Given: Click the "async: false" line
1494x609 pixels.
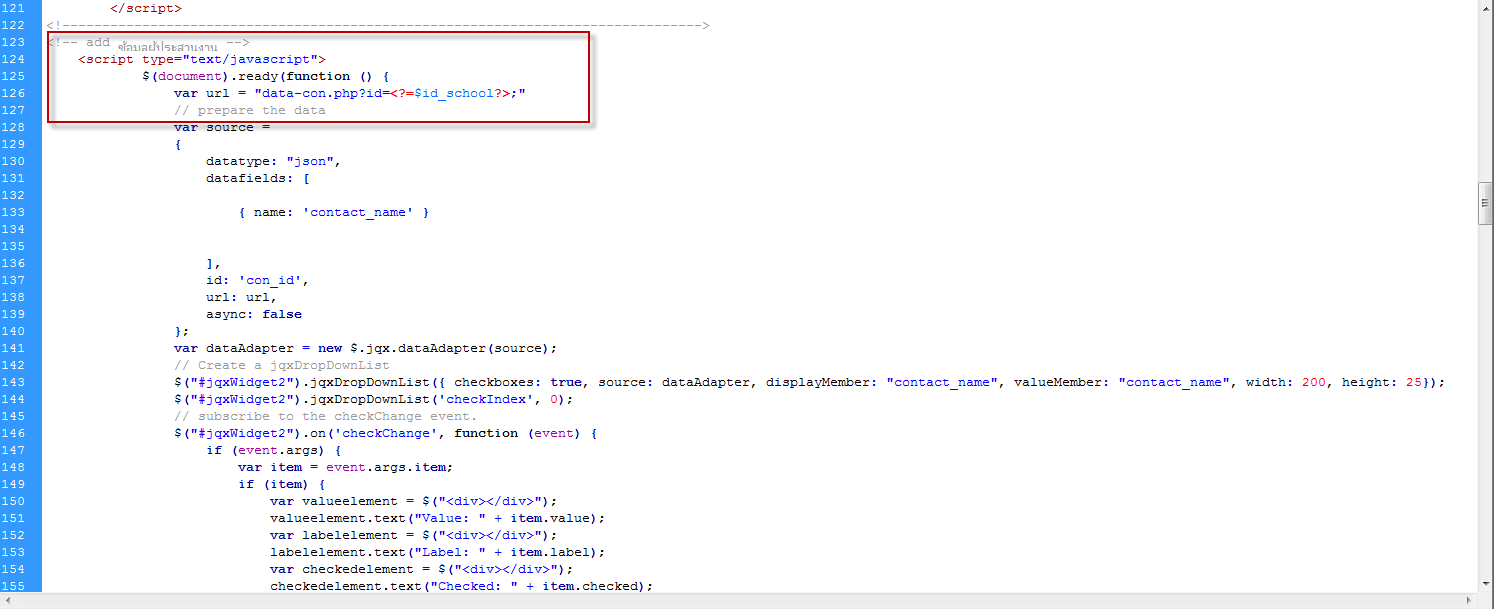Looking at the screenshot, I should [254, 314].
